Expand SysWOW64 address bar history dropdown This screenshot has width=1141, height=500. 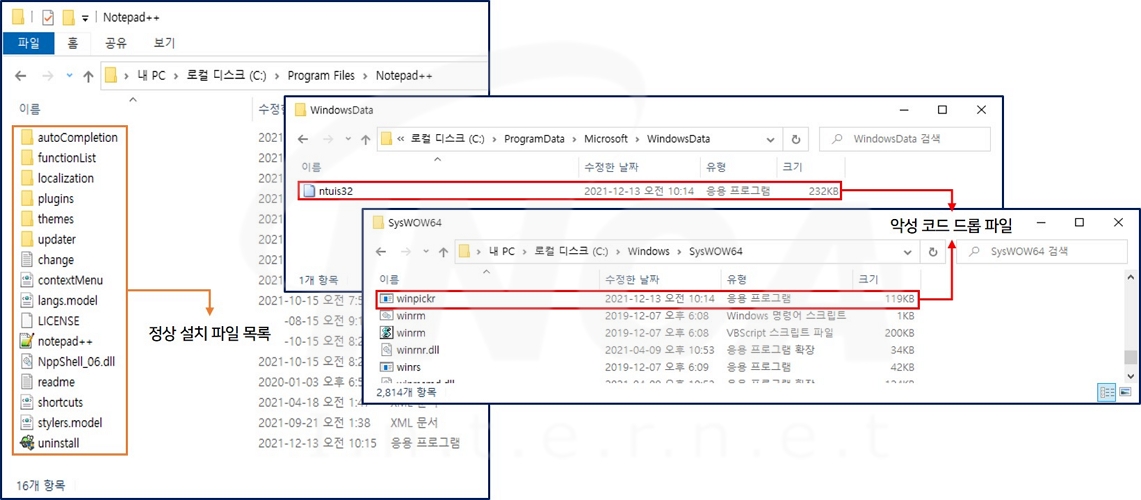coord(907,251)
